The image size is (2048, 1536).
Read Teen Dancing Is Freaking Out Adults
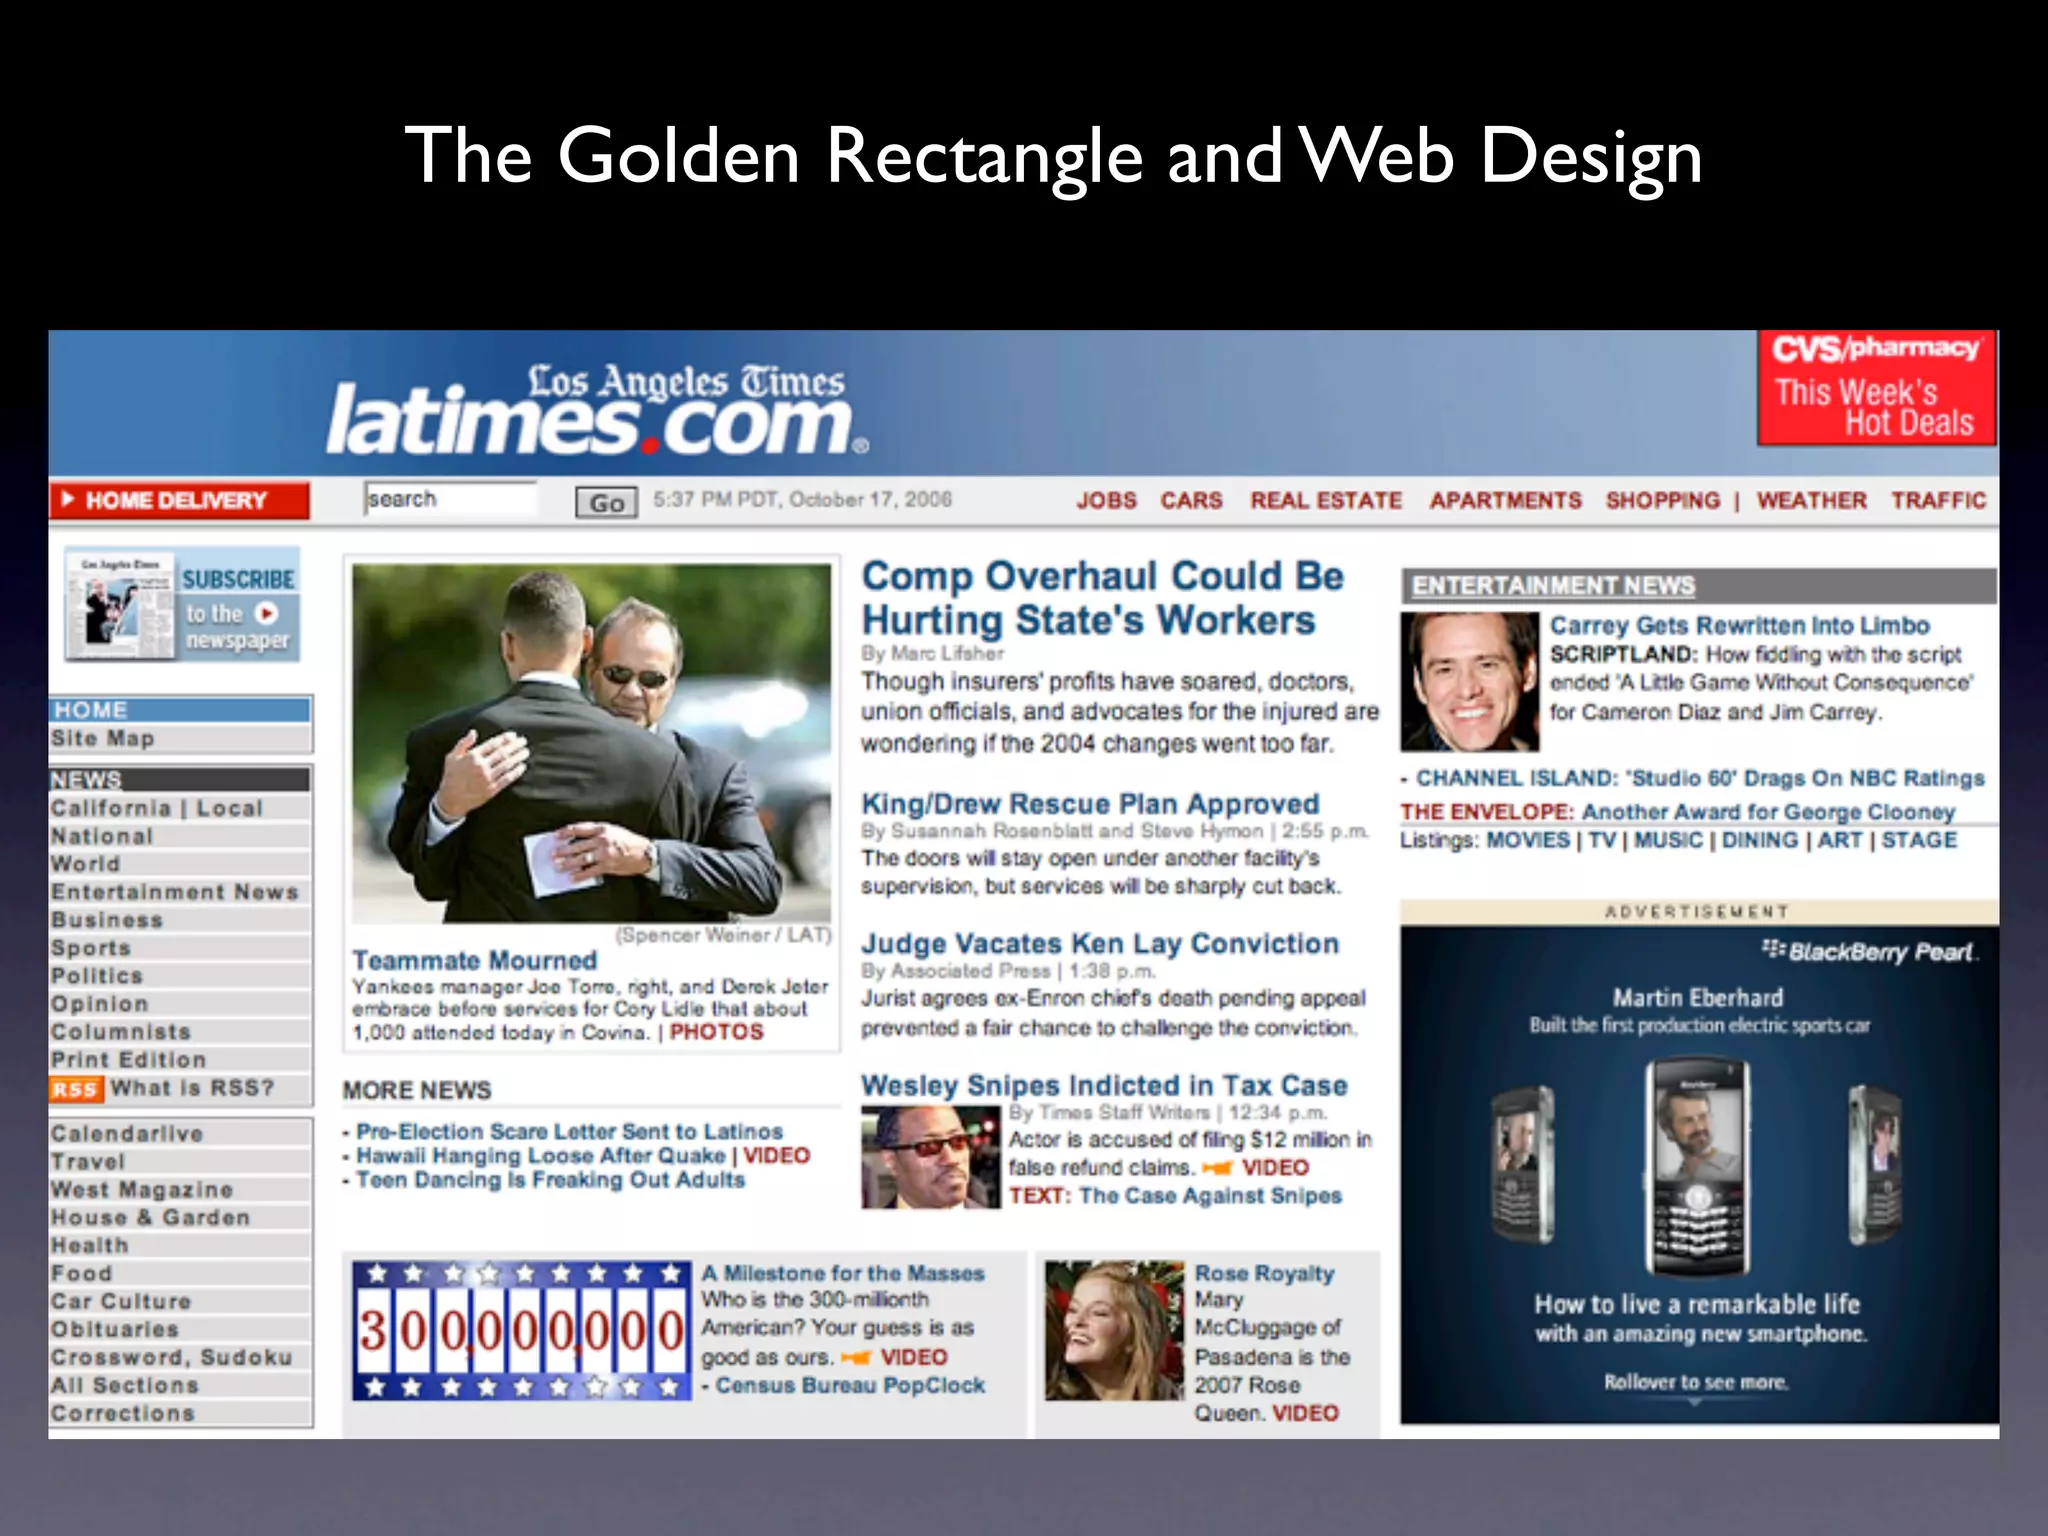pyautogui.click(x=550, y=1180)
